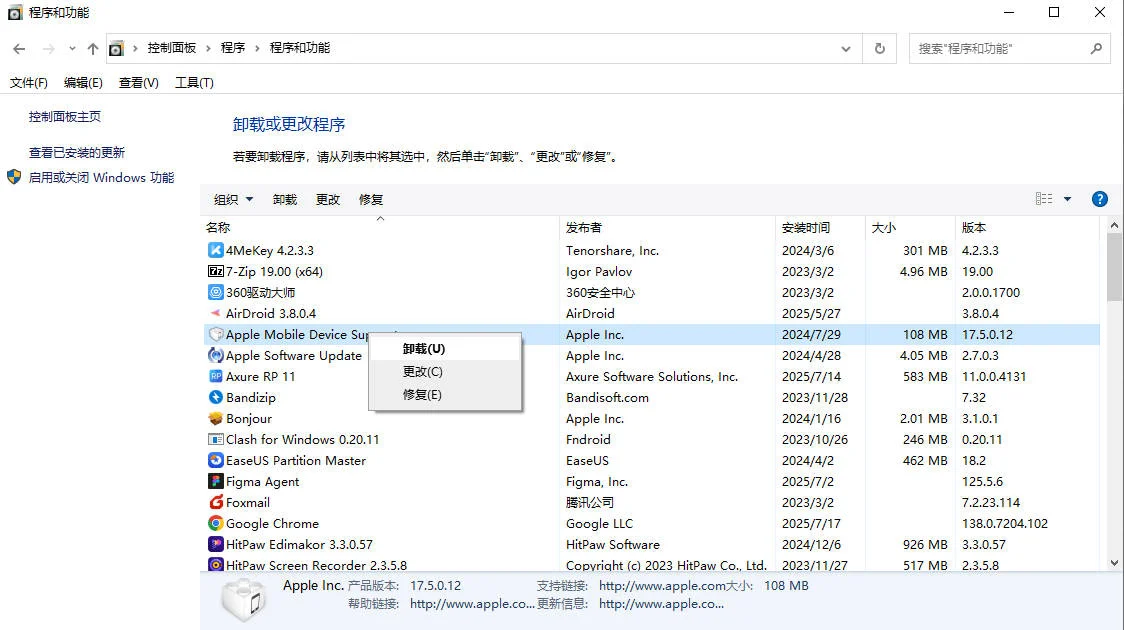The image size is (1124, 630).
Task: Choose 卸载(U) from context menu
Action: 444,348
